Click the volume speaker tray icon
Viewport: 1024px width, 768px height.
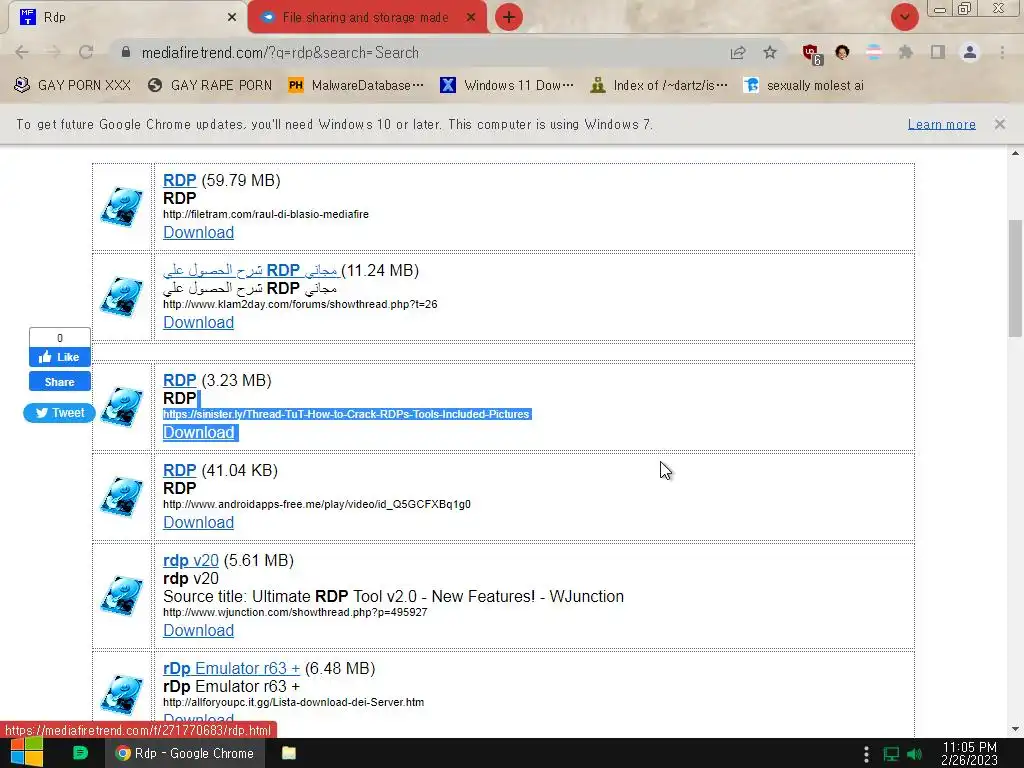click(915, 754)
